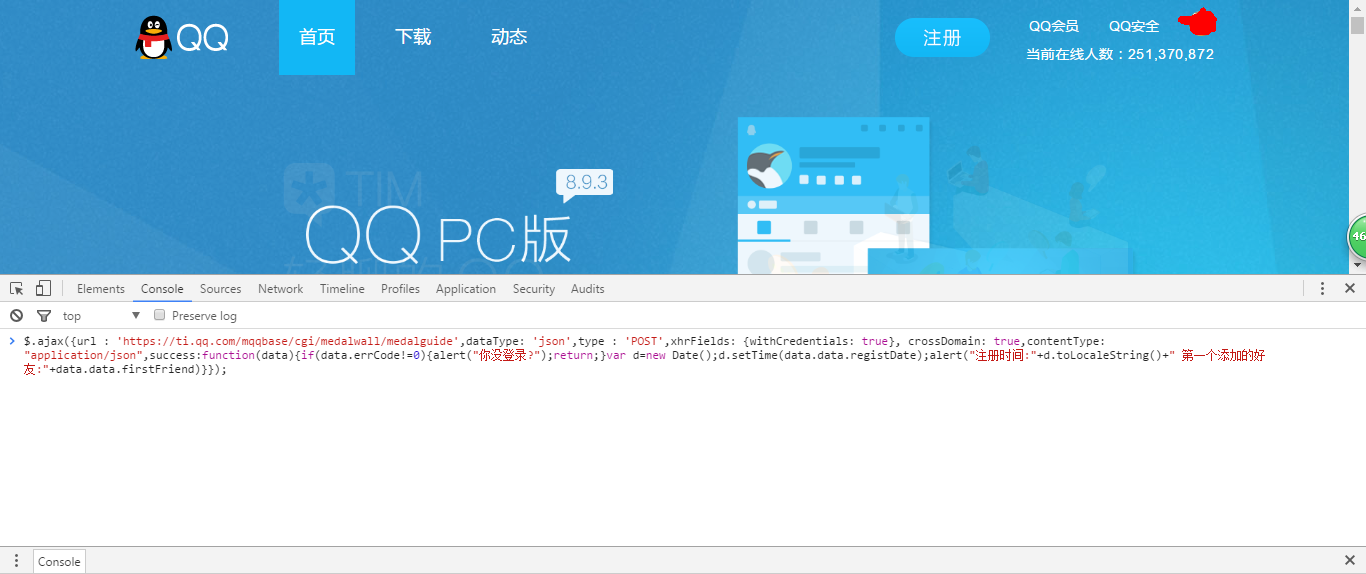This screenshot has width=1366, height=574.
Task: Click the 注册 register button
Action: click(x=942, y=38)
